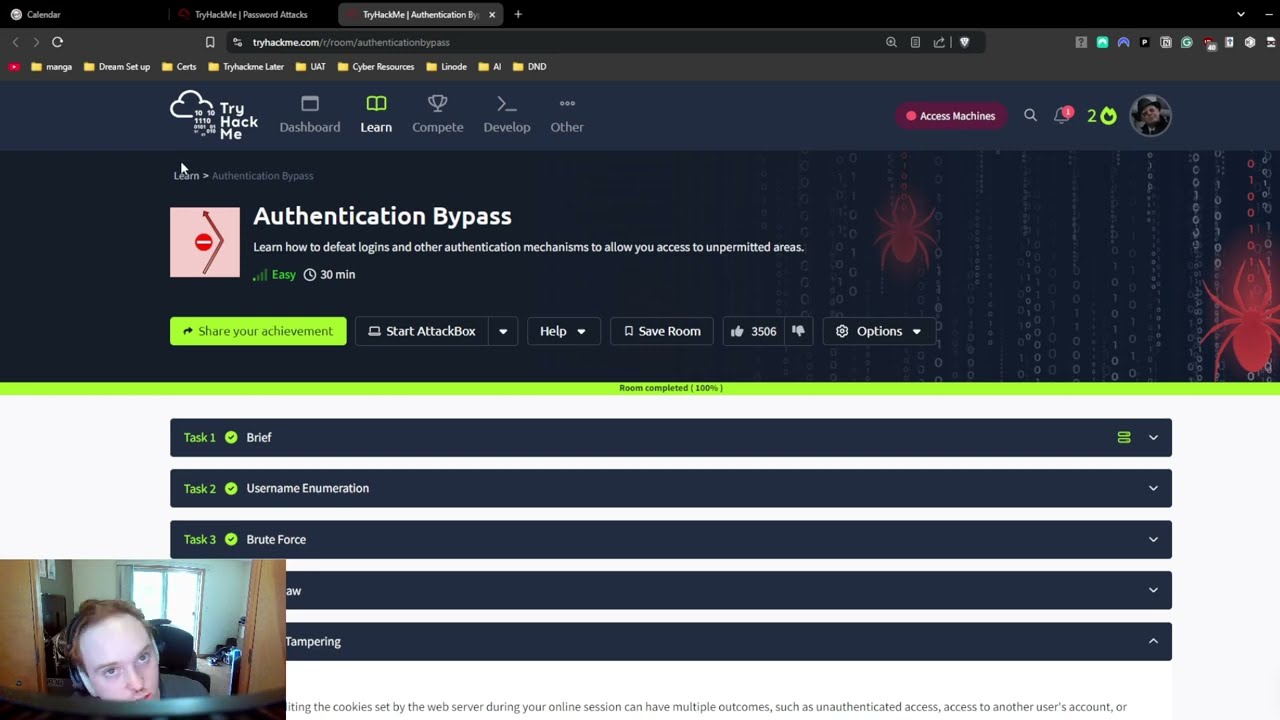Open the Options dropdown
The height and width of the screenshot is (720, 1280).
(879, 331)
